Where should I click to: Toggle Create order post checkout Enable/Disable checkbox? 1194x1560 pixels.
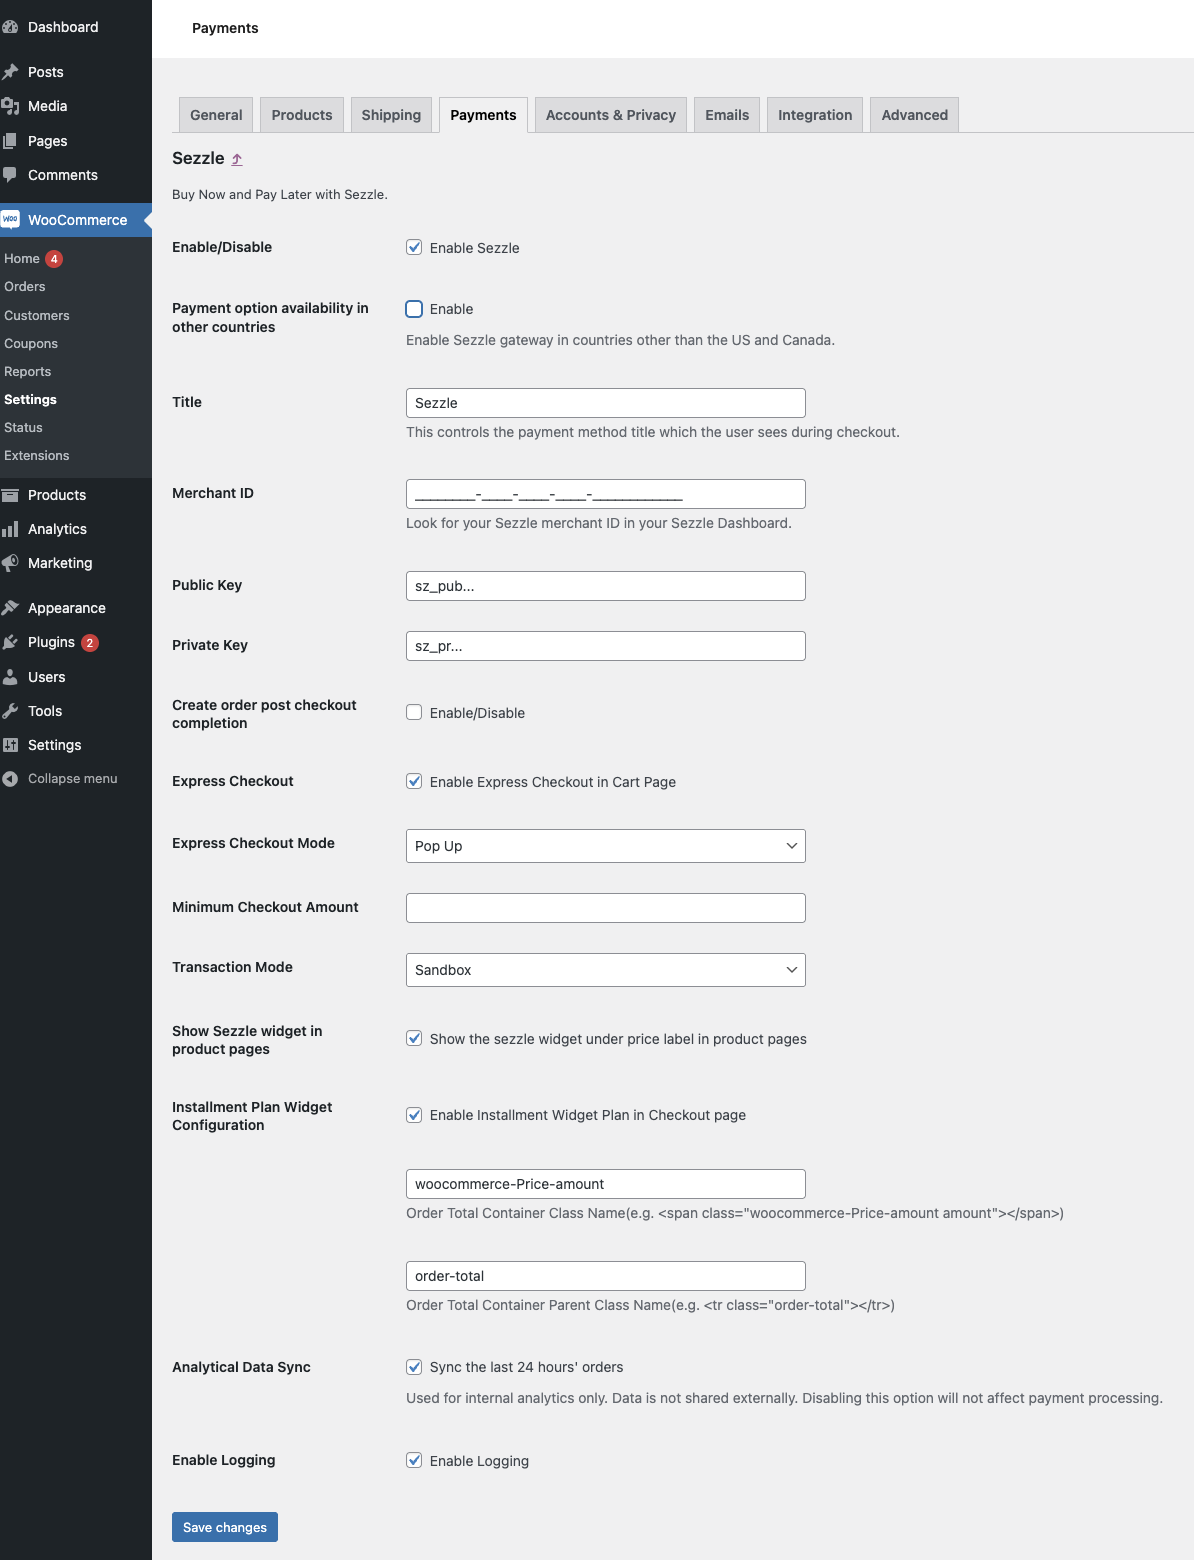click(414, 712)
